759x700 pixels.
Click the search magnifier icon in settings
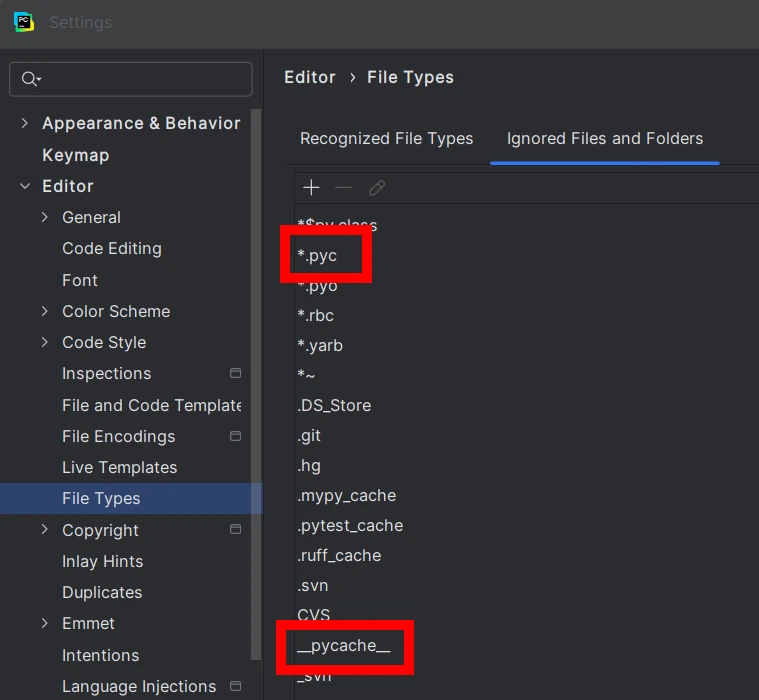pyautogui.click(x=29, y=79)
